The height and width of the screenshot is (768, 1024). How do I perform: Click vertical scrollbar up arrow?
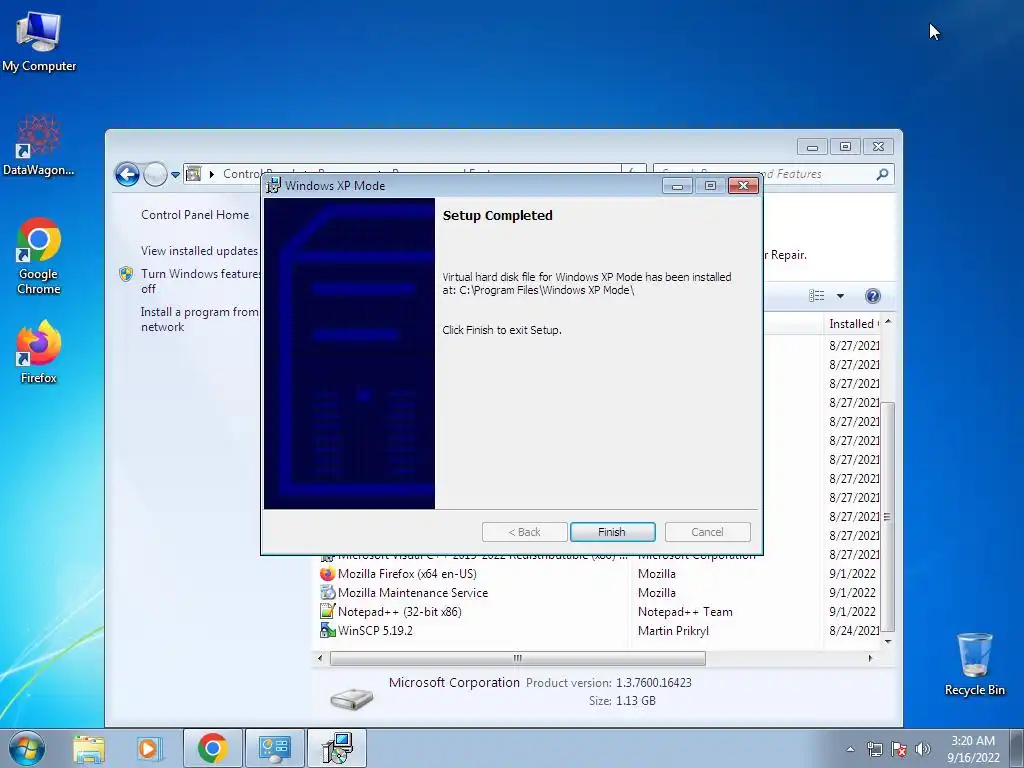pyautogui.click(x=888, y=322)
